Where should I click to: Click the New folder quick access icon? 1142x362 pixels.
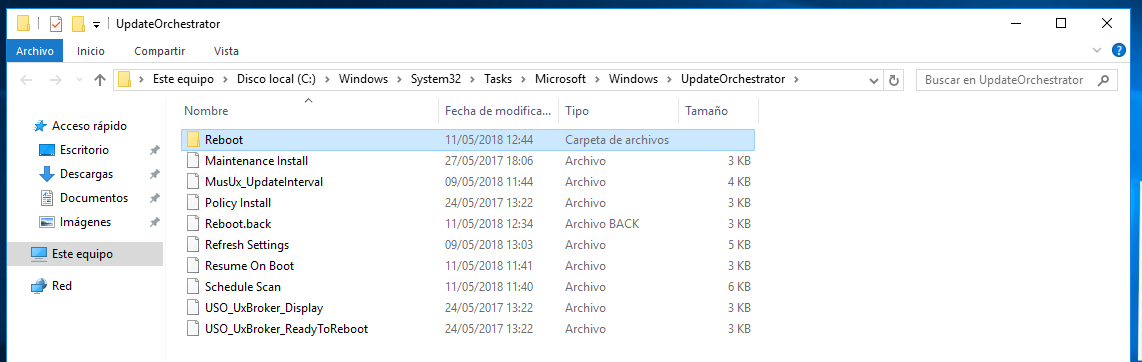tap(78, 24)
